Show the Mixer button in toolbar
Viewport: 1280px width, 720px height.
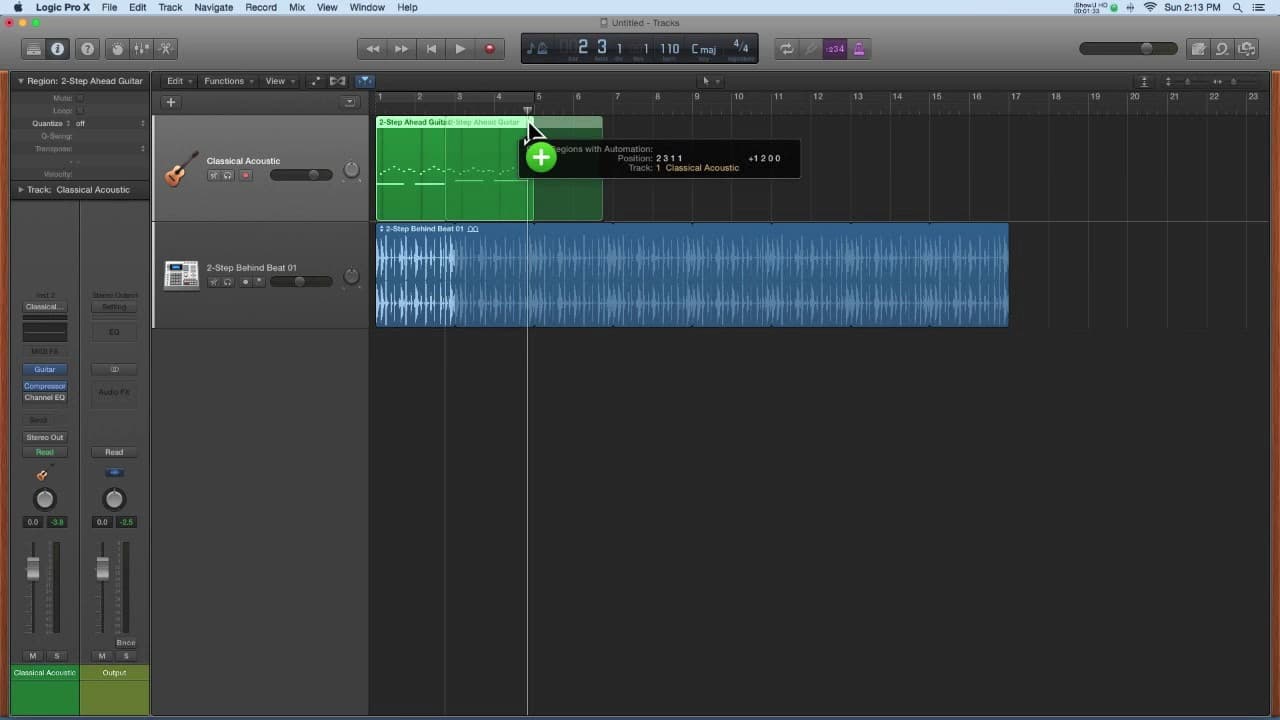(142, 48)
